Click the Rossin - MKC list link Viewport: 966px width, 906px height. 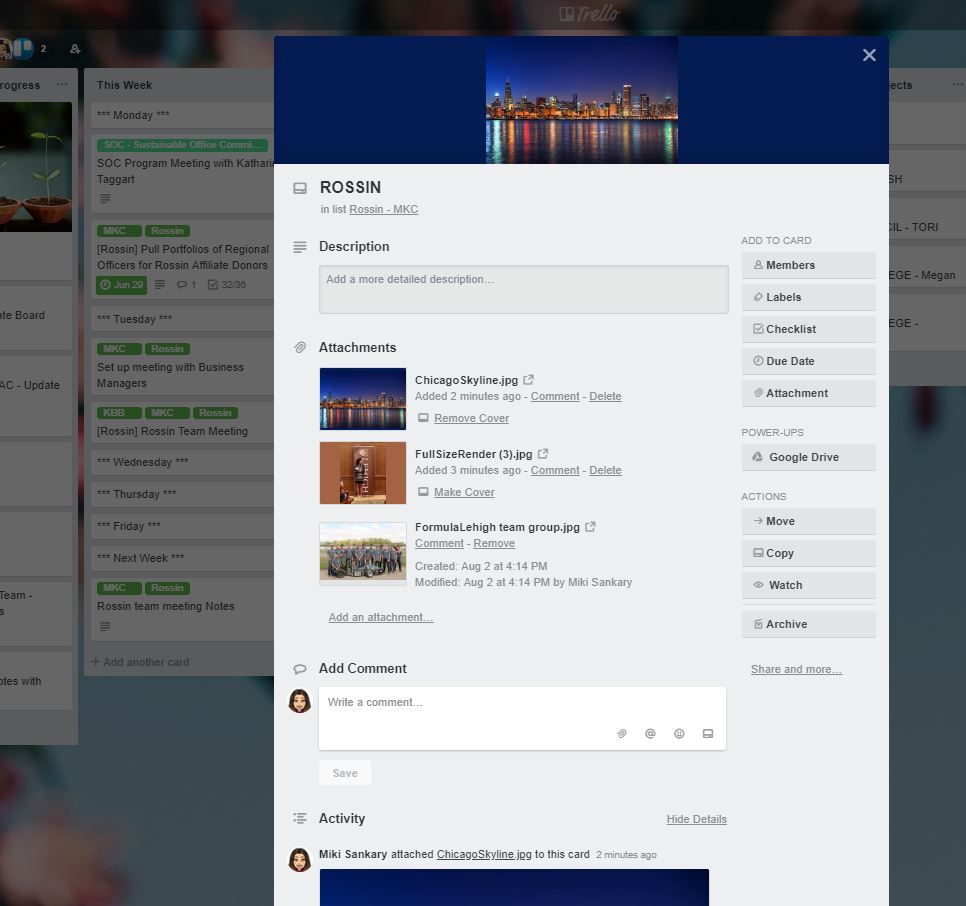coord(383,209)
